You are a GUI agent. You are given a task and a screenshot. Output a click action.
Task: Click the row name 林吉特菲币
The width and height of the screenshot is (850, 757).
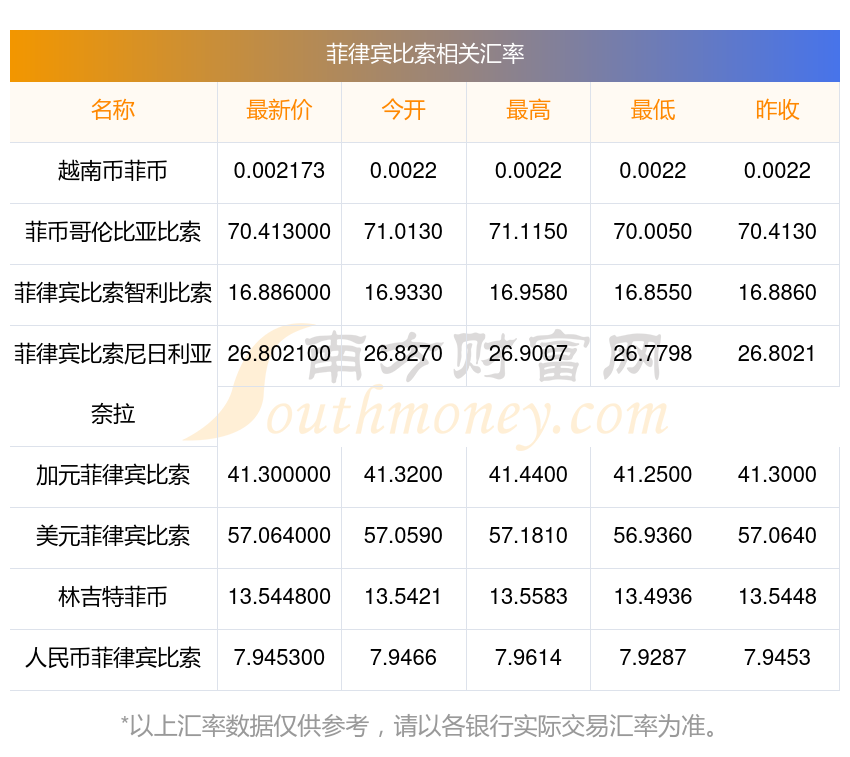(113, 598)
